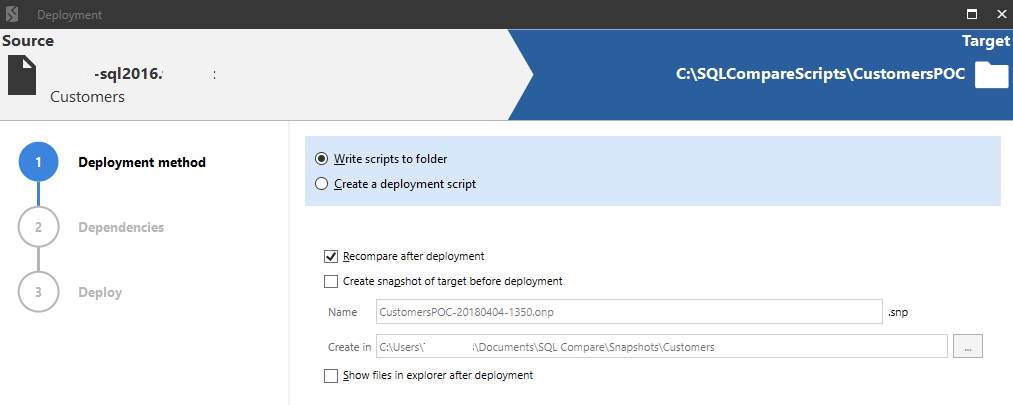Check Show files in explorer after deployment
This screenshot has height=405, width=1013.
(x=331, y=376)
